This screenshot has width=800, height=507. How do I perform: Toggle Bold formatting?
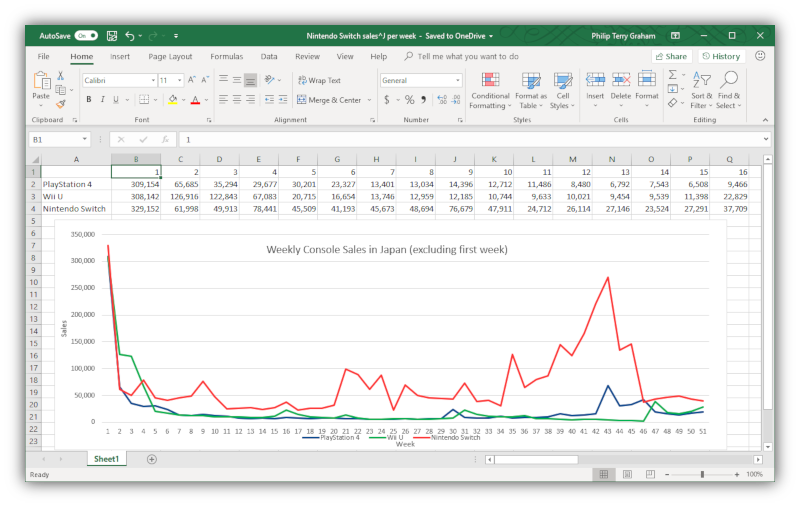pos(89,99)
